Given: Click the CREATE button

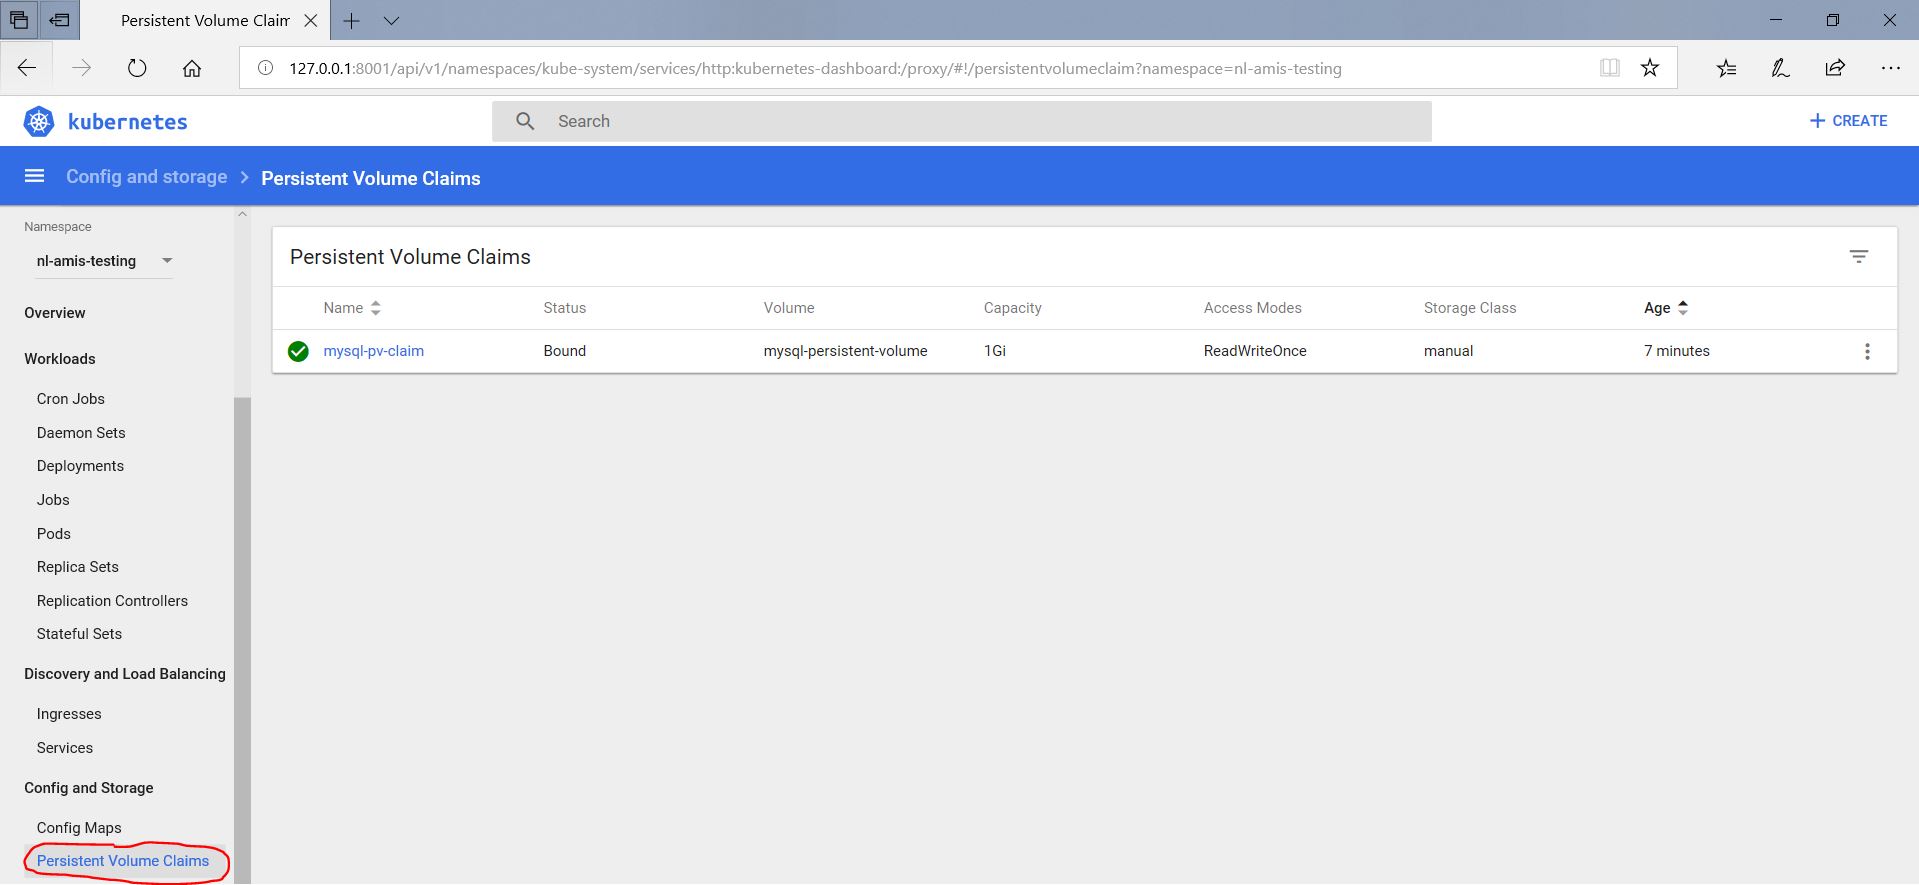Looking at the screenshot, I should pos(1848,121).
